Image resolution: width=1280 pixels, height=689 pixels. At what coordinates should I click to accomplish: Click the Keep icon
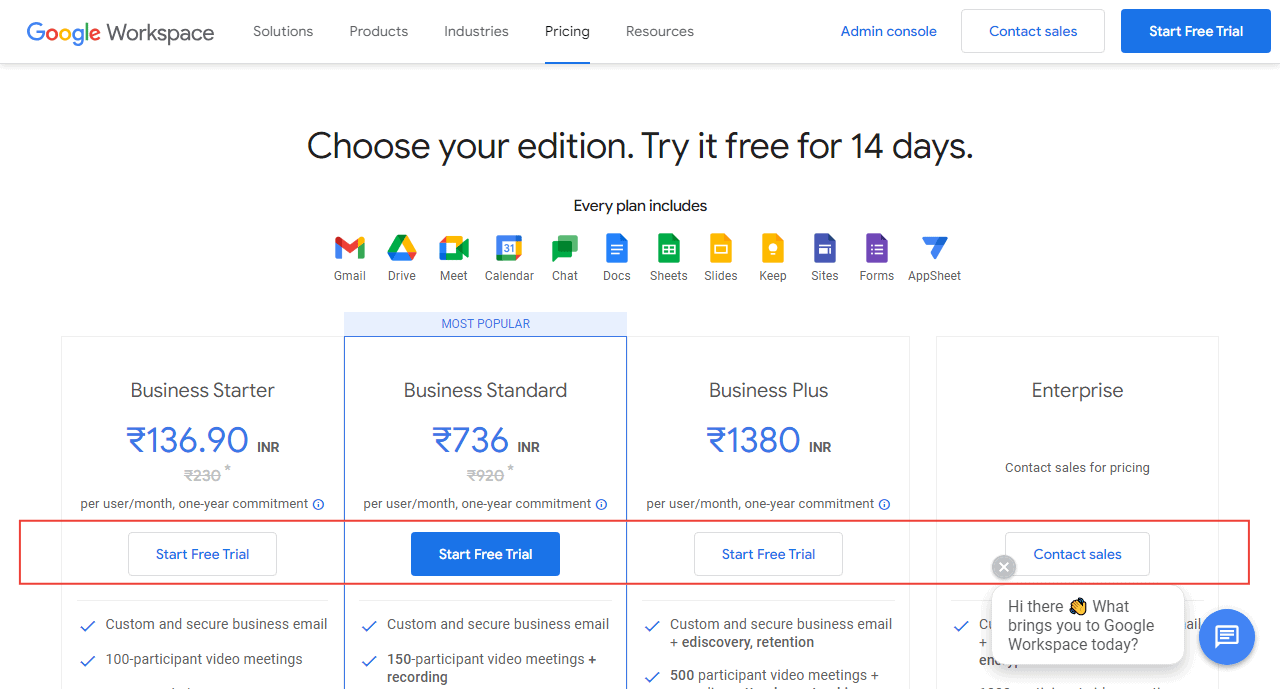(x=772, y=250)
